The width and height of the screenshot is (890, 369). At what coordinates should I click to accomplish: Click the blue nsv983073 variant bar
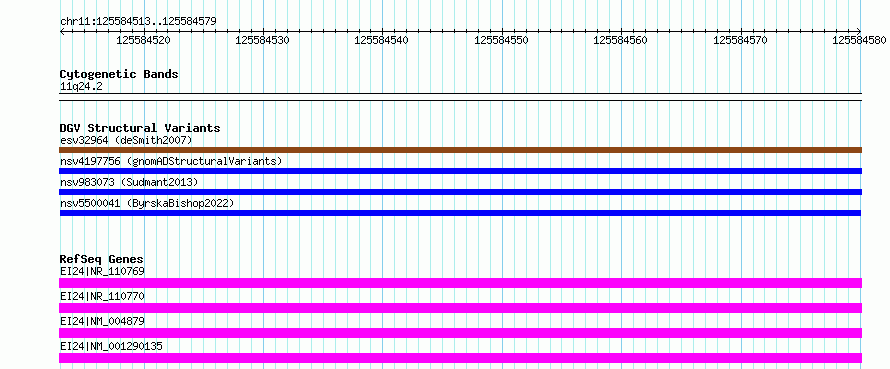tap(460, 192)
